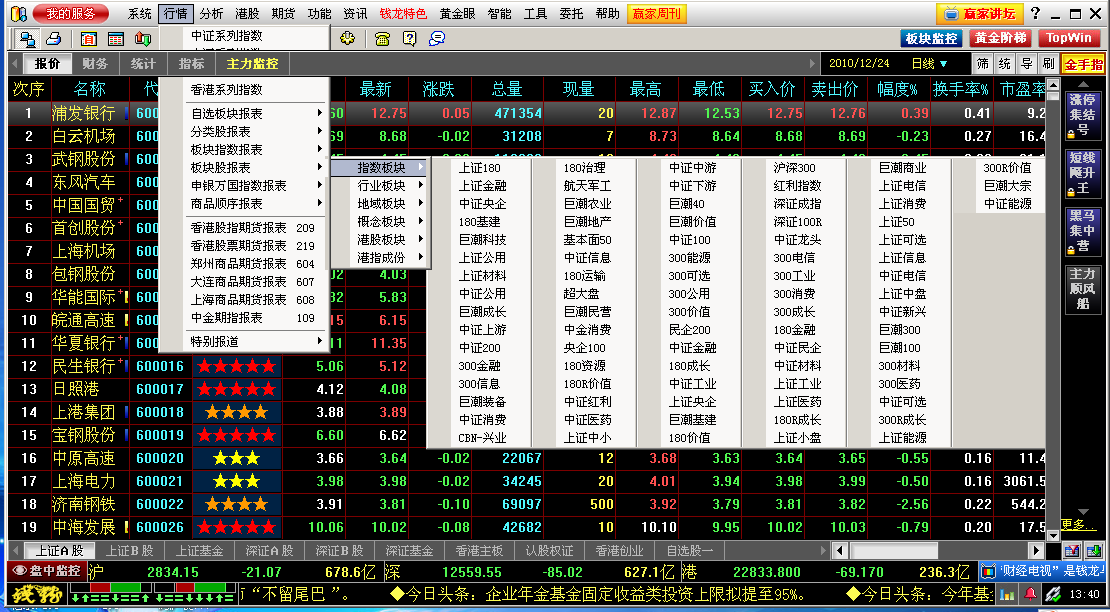Select 香港系列指数 menu item
1110x612 pixels.
pyautogui.click(x=256, y=90)
